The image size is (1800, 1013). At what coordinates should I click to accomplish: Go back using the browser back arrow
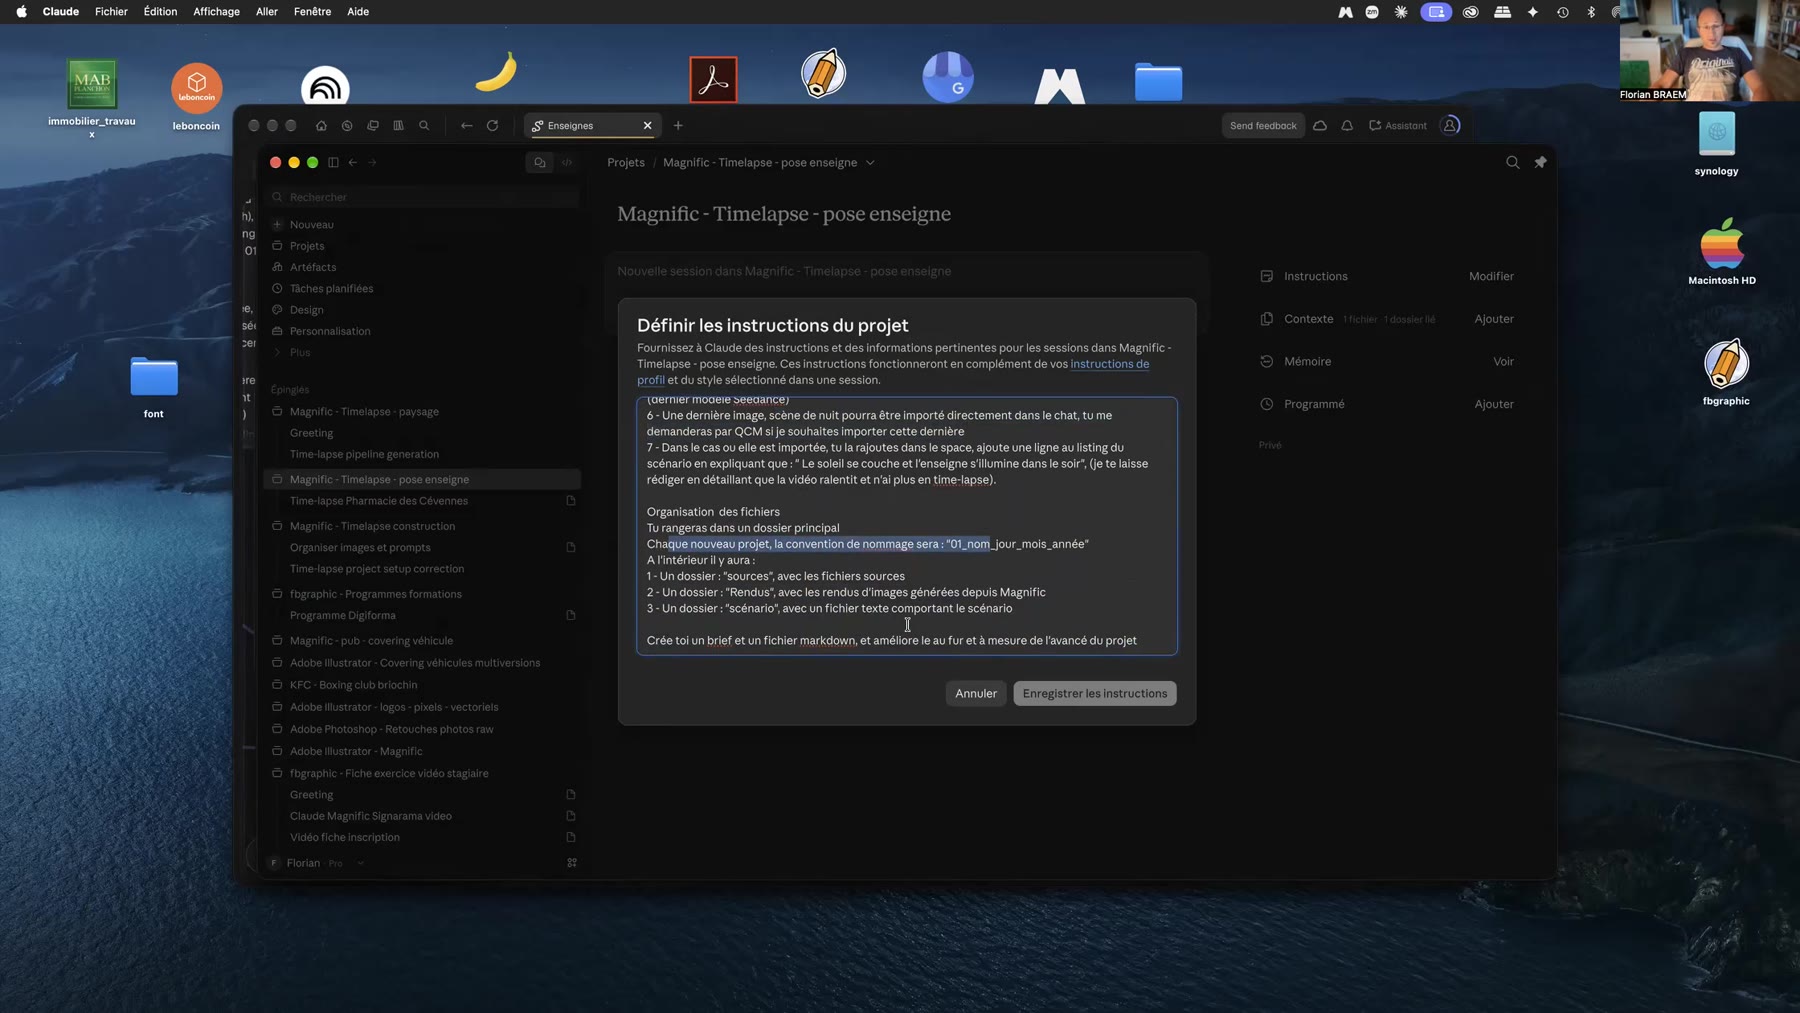[x=466, y=126]
